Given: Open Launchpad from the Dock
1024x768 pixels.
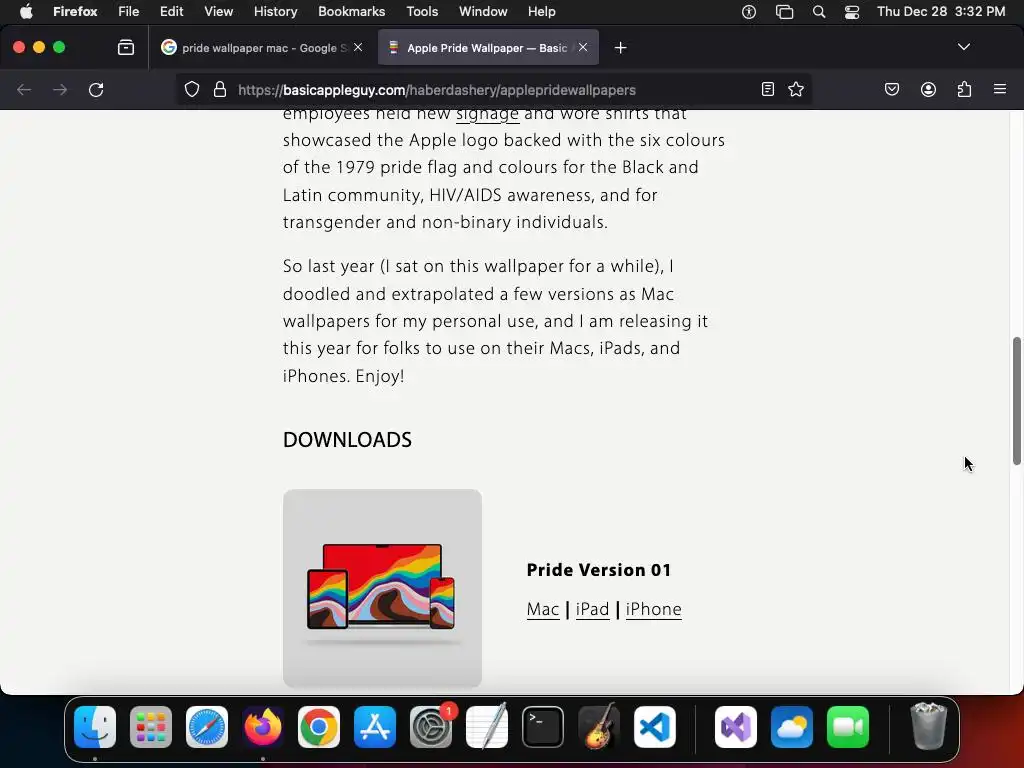Looking at the screenshot, I should coord(151,727).
